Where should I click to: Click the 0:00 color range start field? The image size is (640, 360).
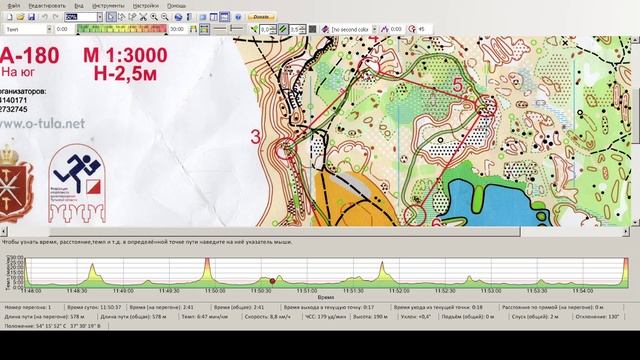64,29
